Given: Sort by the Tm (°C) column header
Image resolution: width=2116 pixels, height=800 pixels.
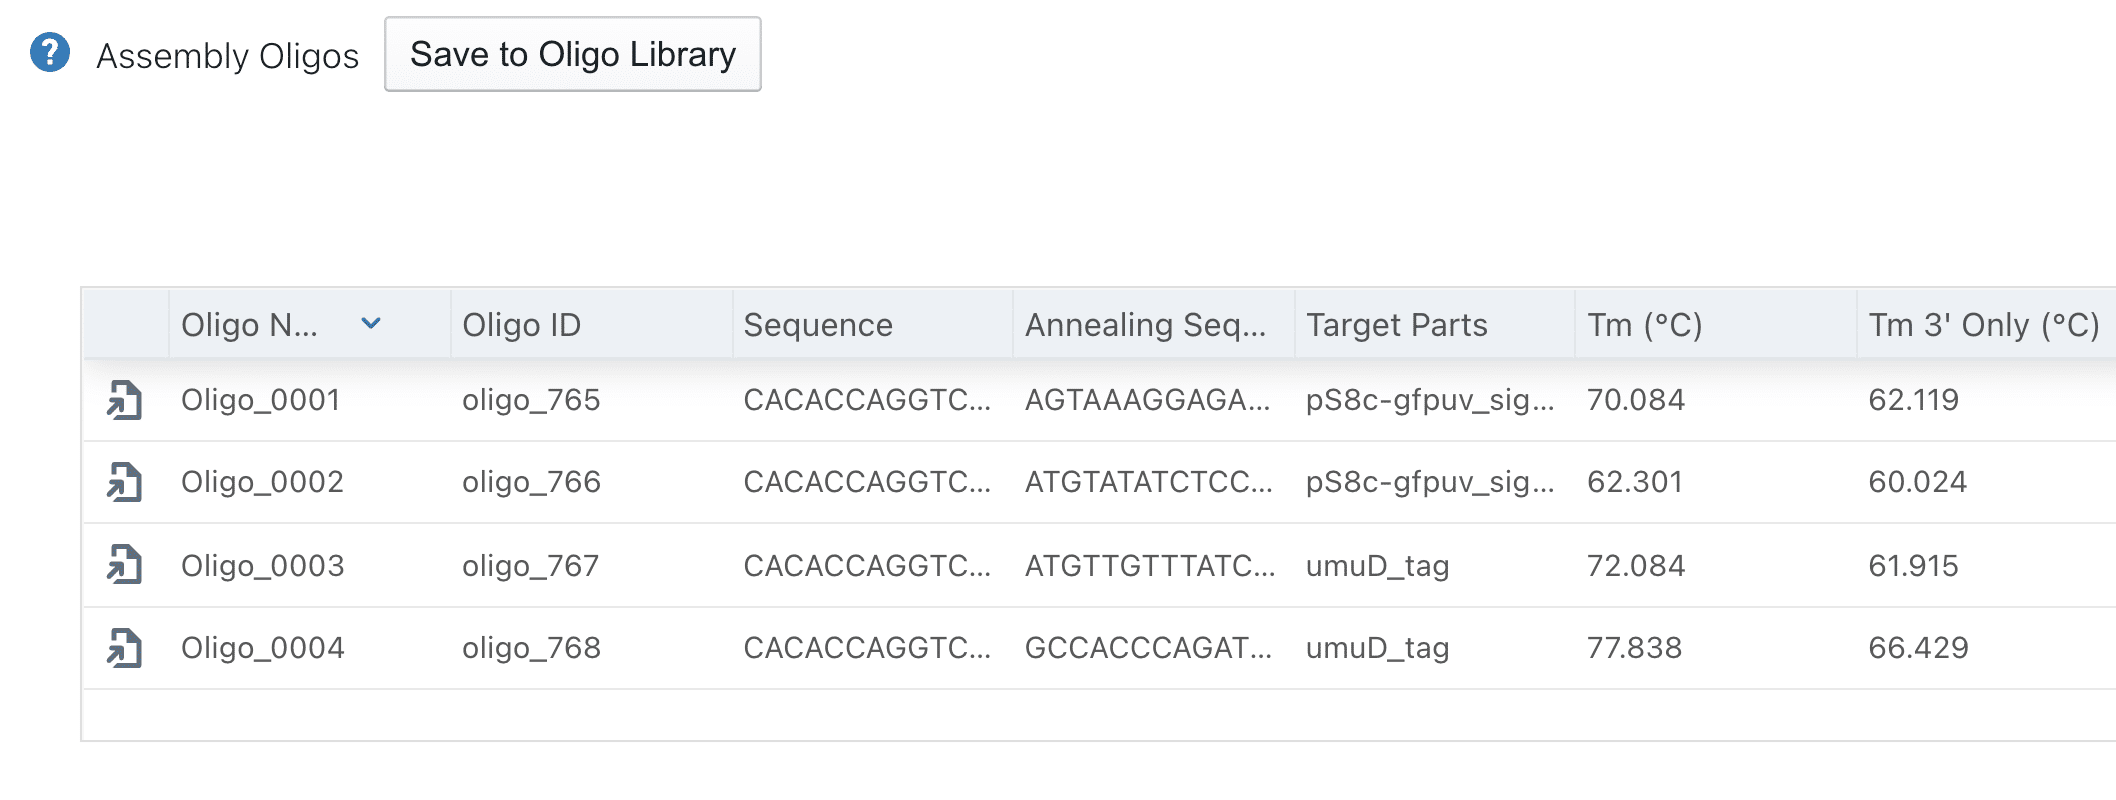Looking at the screenshot, I should coord(1644,325).
